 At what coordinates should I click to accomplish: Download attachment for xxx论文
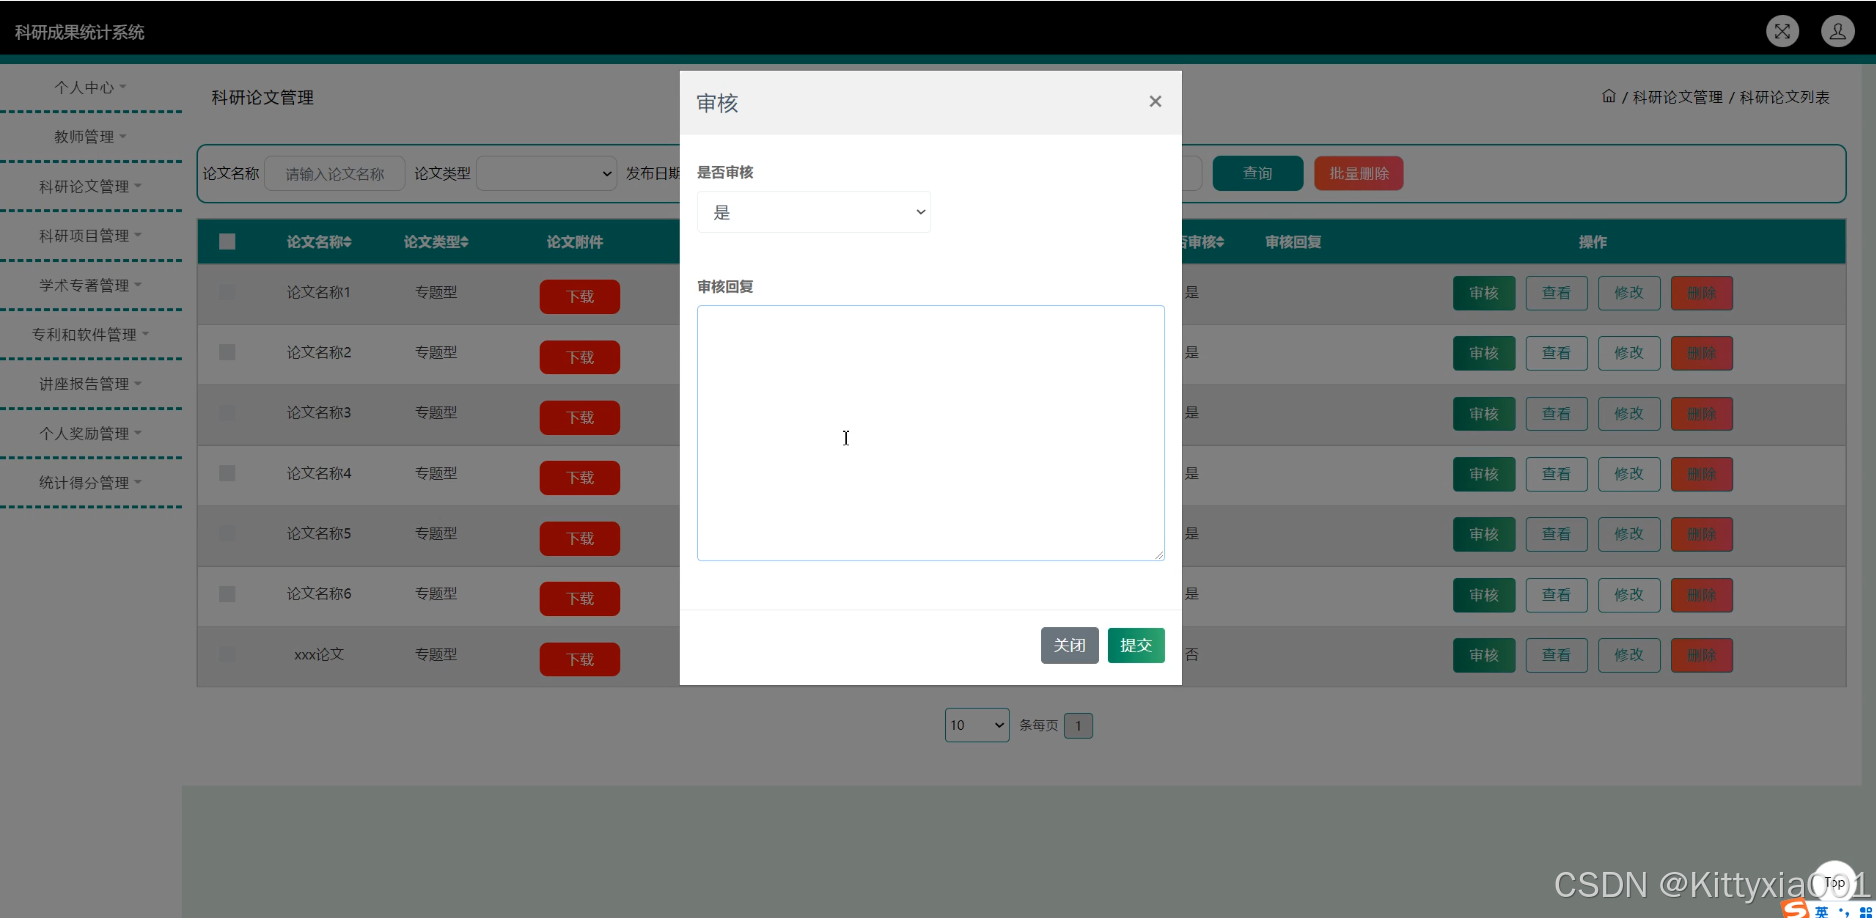[x=580, y=660]
